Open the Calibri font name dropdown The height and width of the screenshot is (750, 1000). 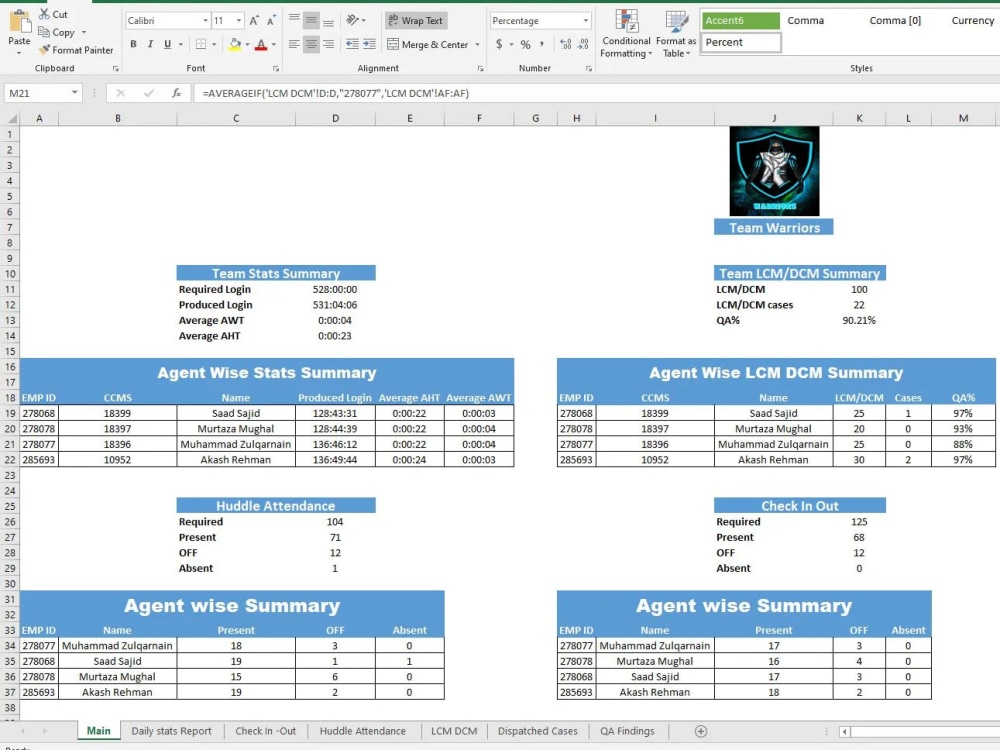tap(205, 20)
